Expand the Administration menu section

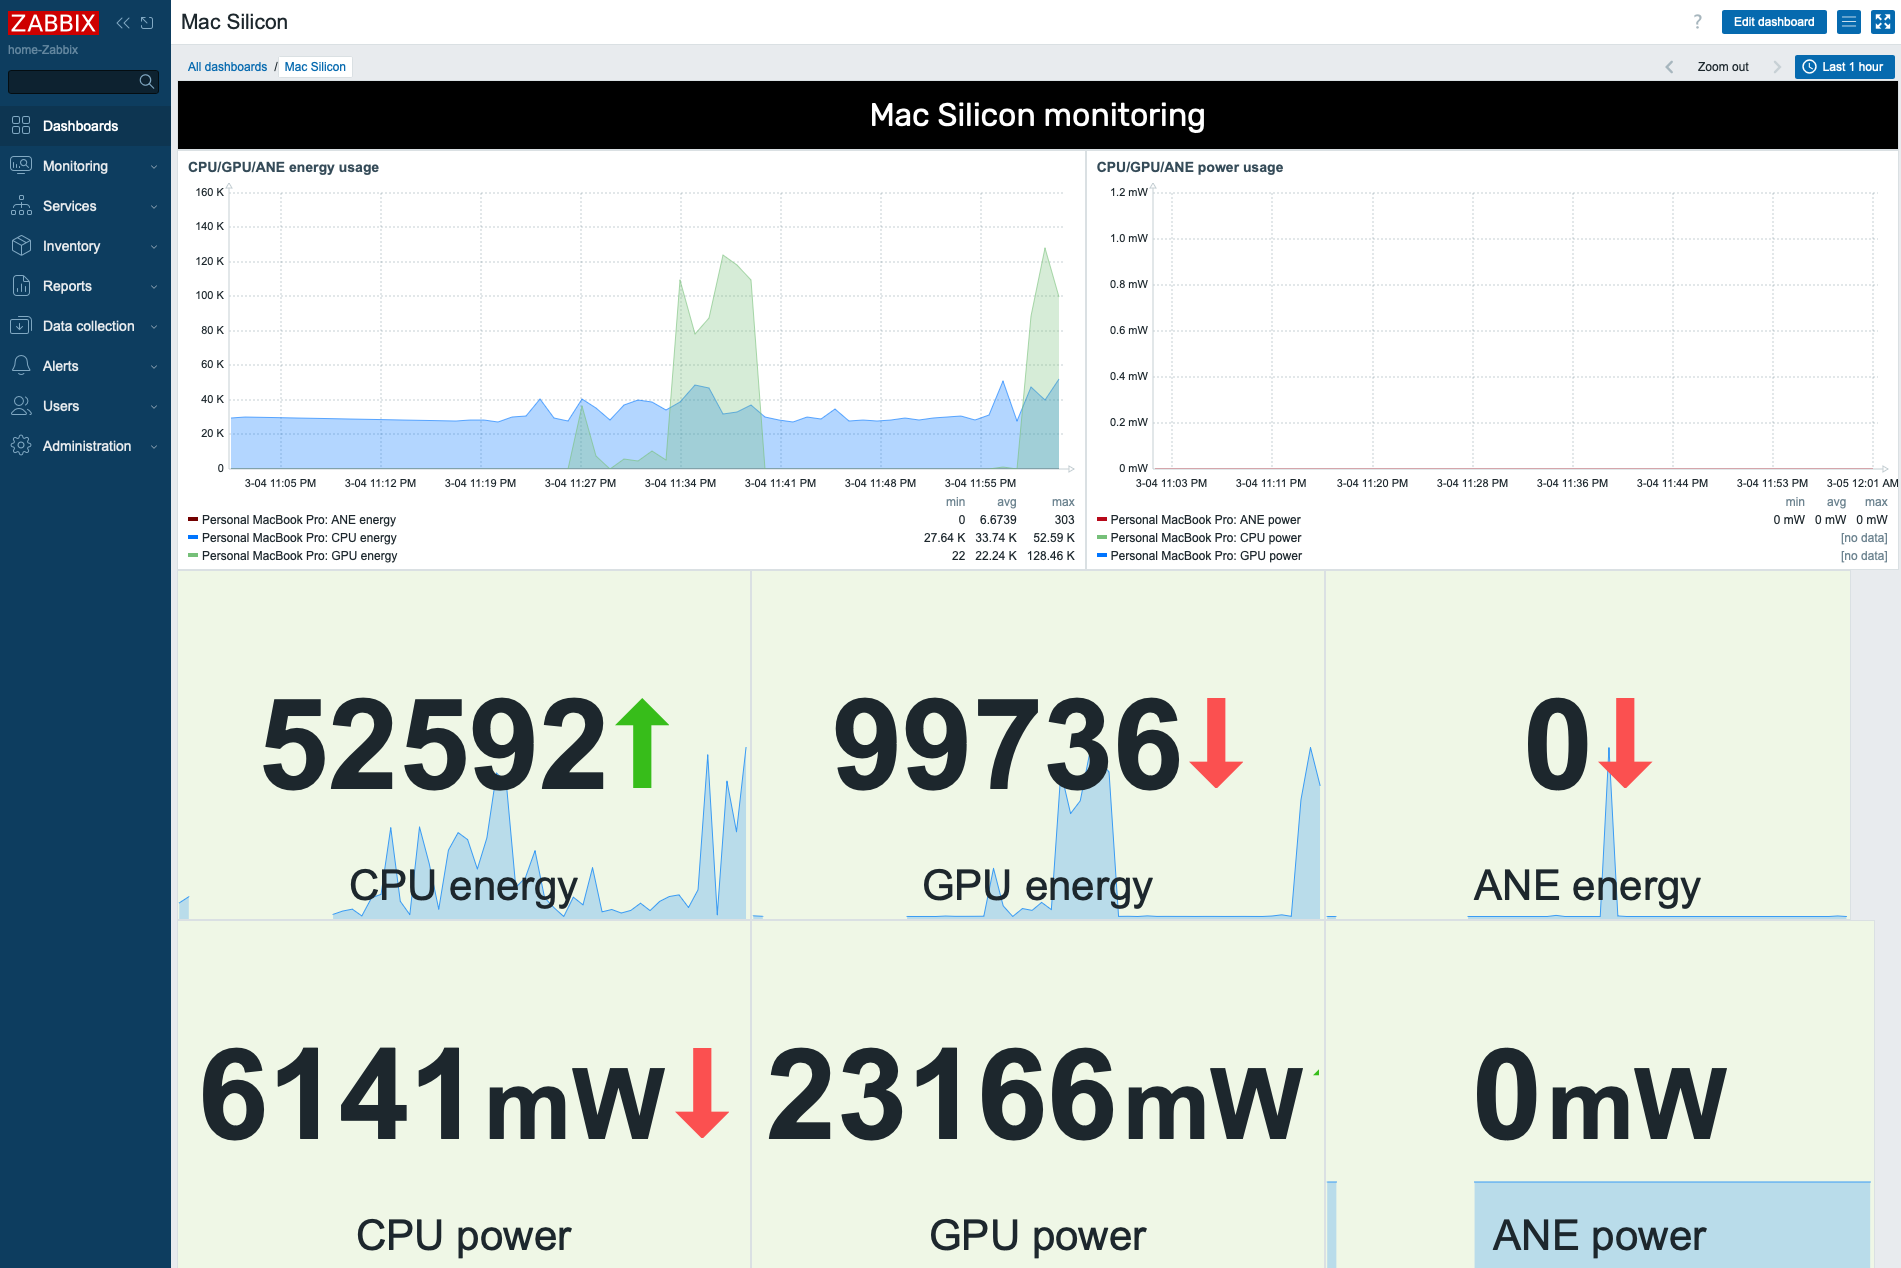(85, 446)
